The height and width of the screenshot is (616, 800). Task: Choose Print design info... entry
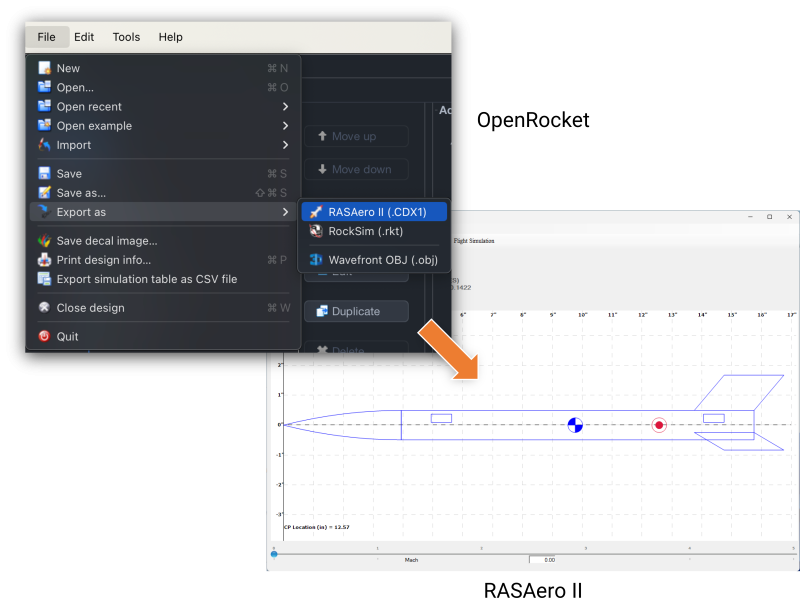[x=163, y=260]
